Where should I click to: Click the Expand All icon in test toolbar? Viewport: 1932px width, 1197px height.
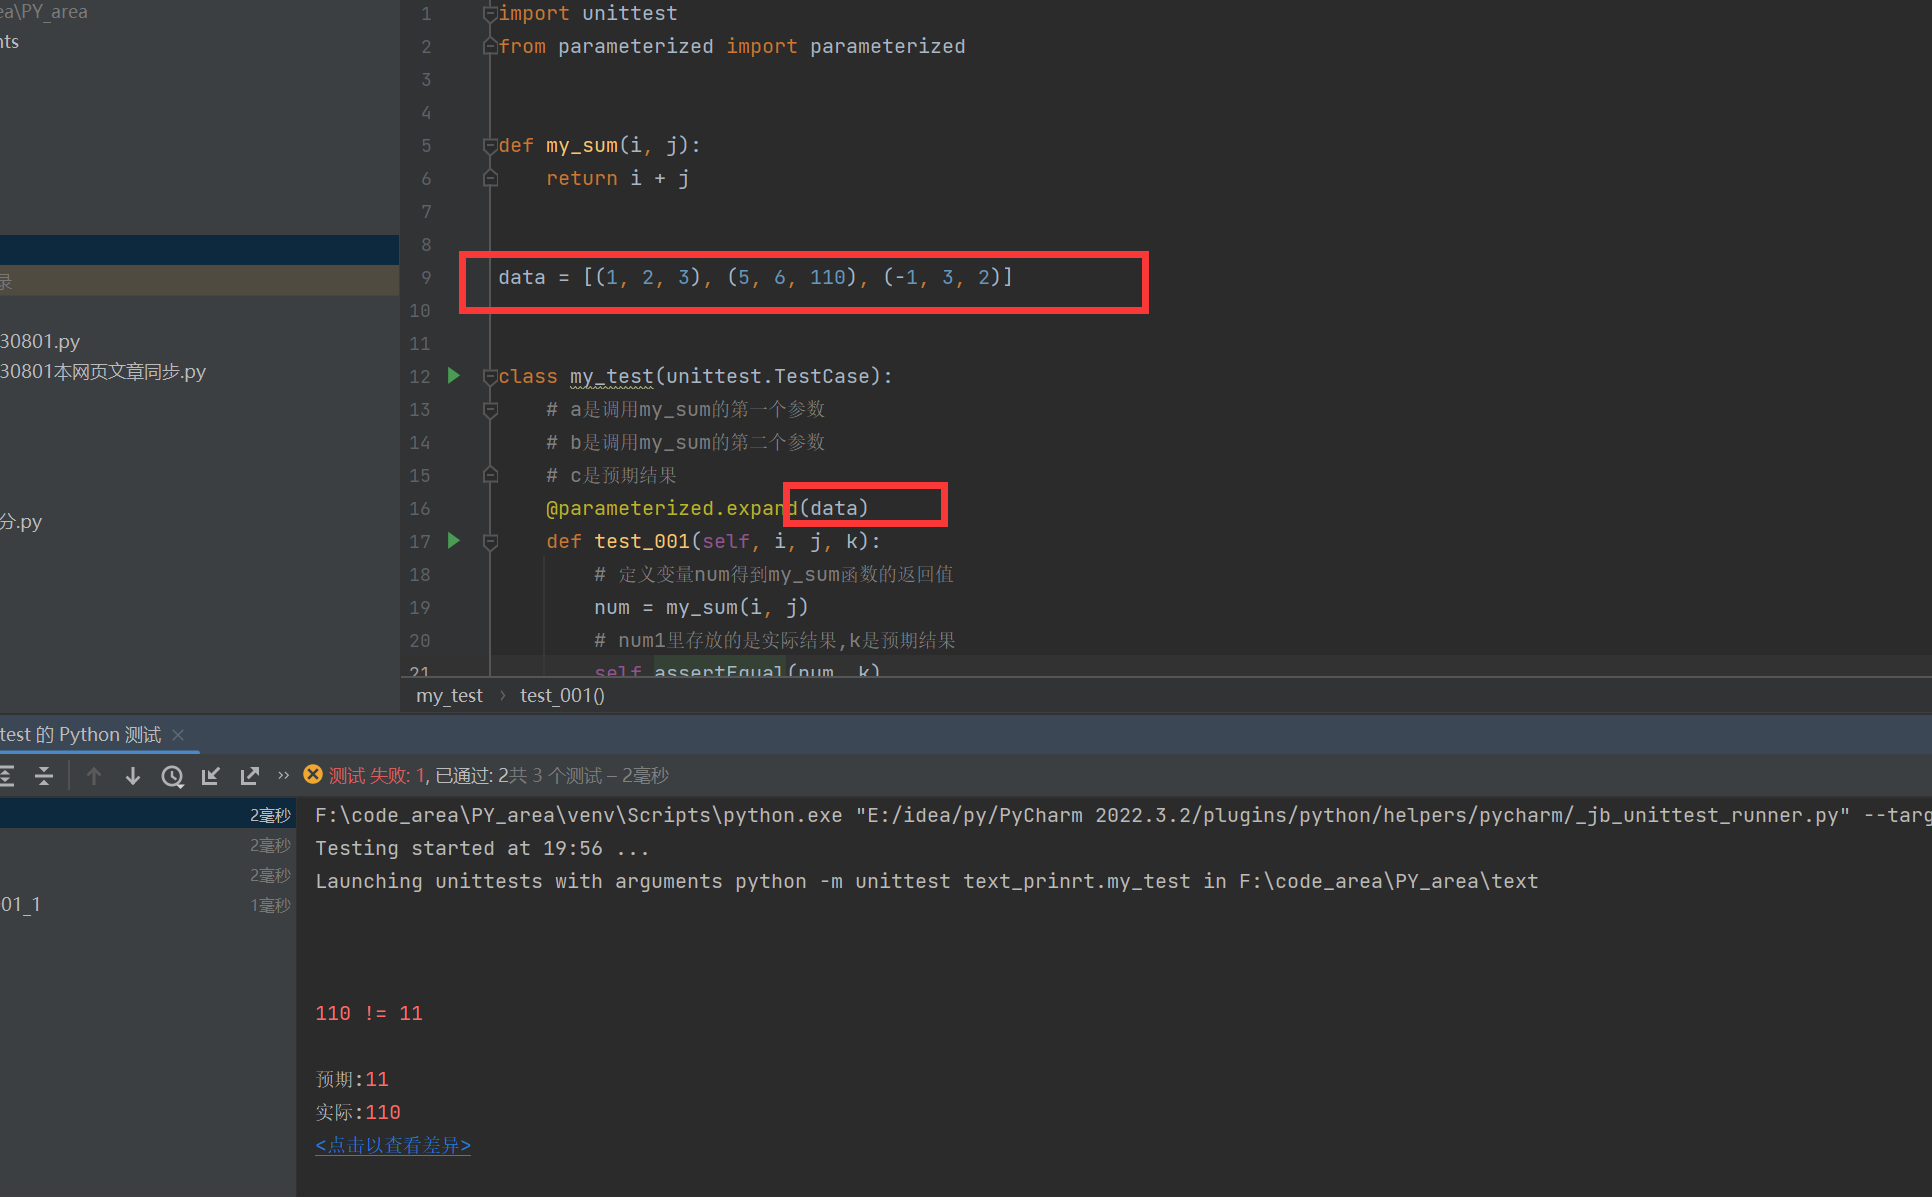pyautogui.click(x=7, y=776)
